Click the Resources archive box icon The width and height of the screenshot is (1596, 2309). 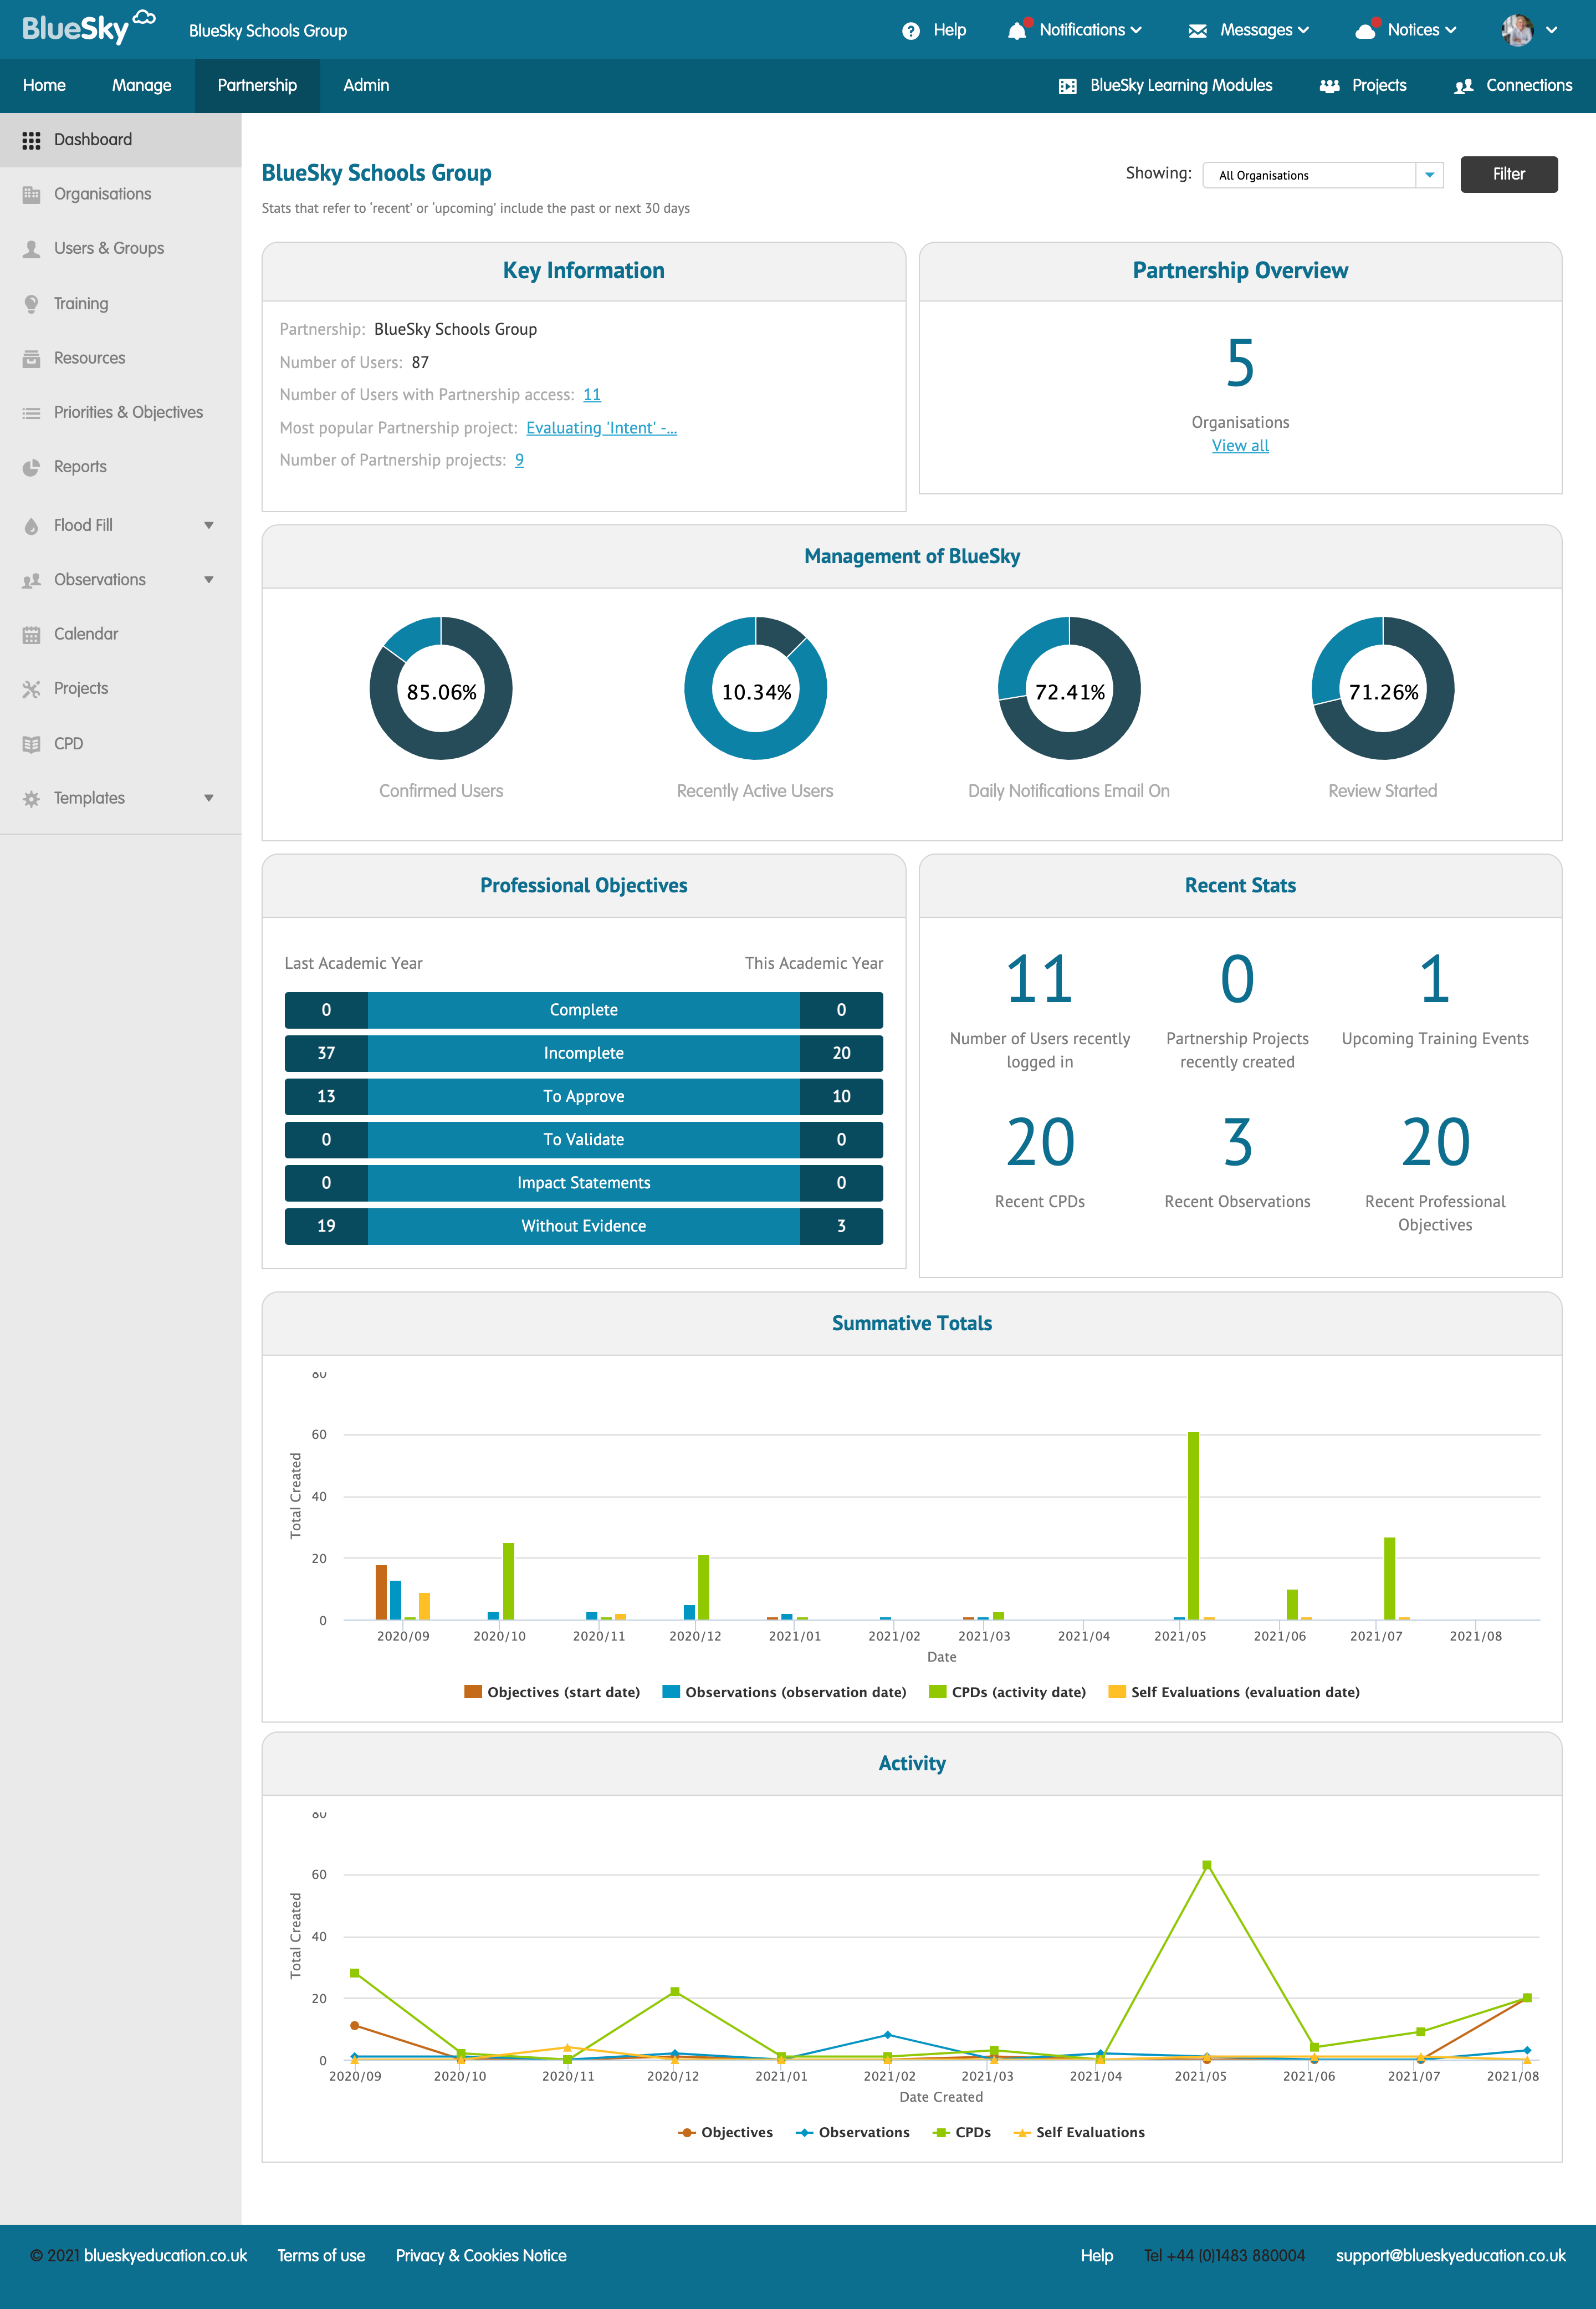tap(31, 358)
